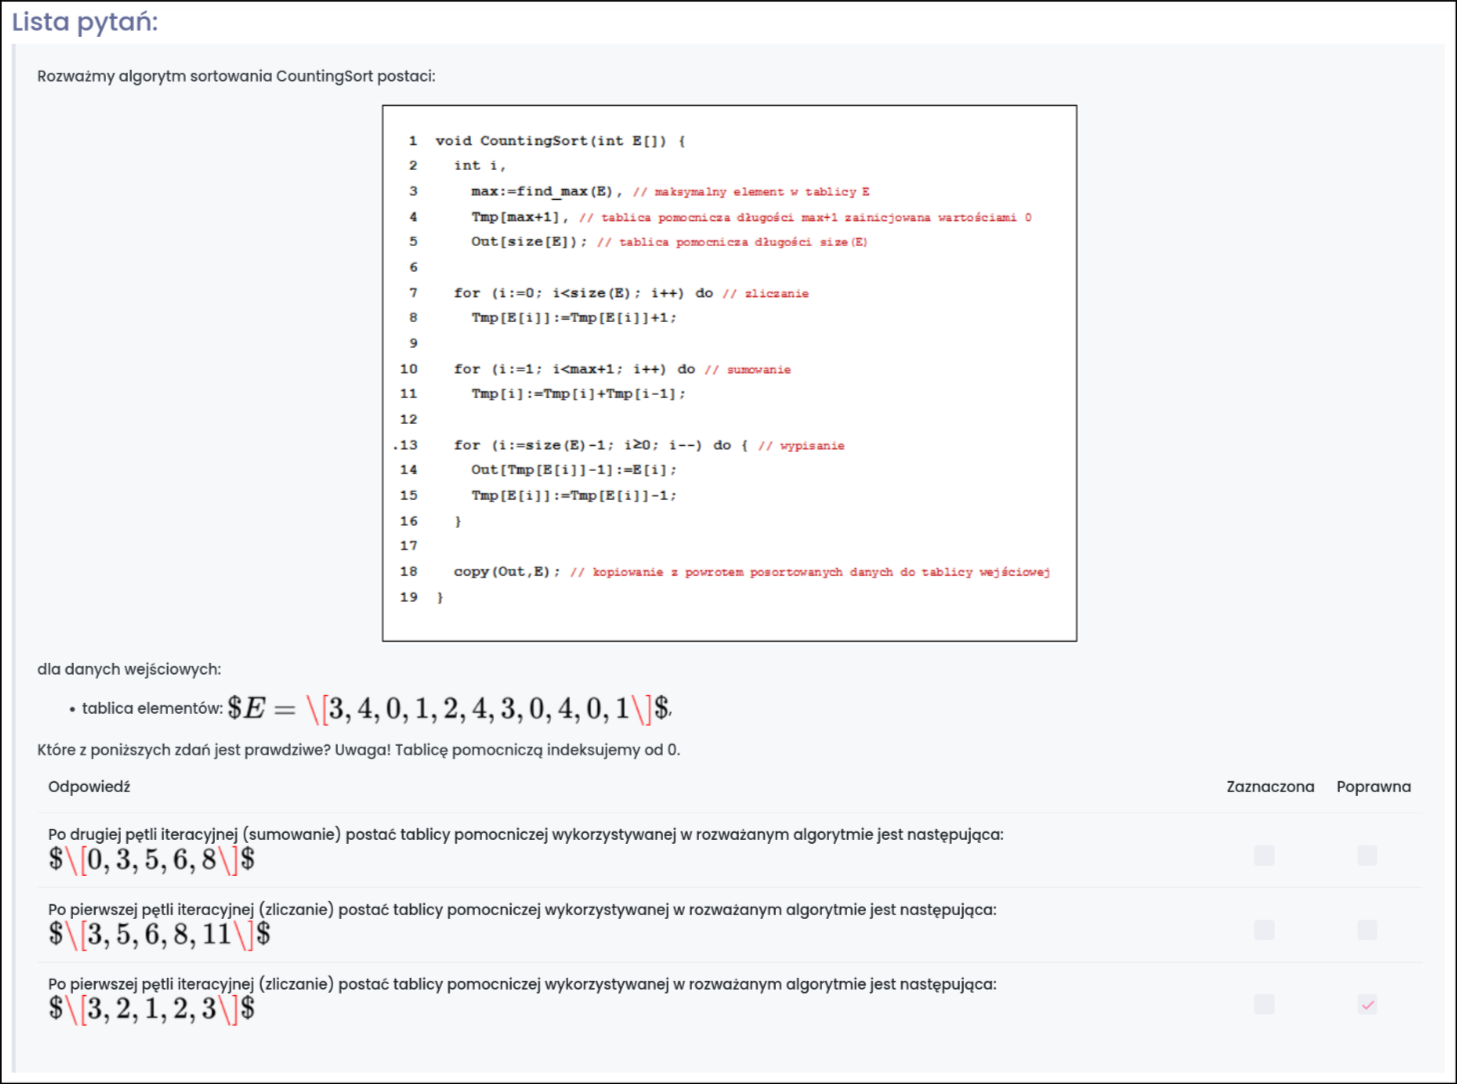This screenshot has height=1084, width=1457.
Task: Click the checked Poprawna checkbox for answer [3,2,1,2,3]
Action: pos(1367,1004)
